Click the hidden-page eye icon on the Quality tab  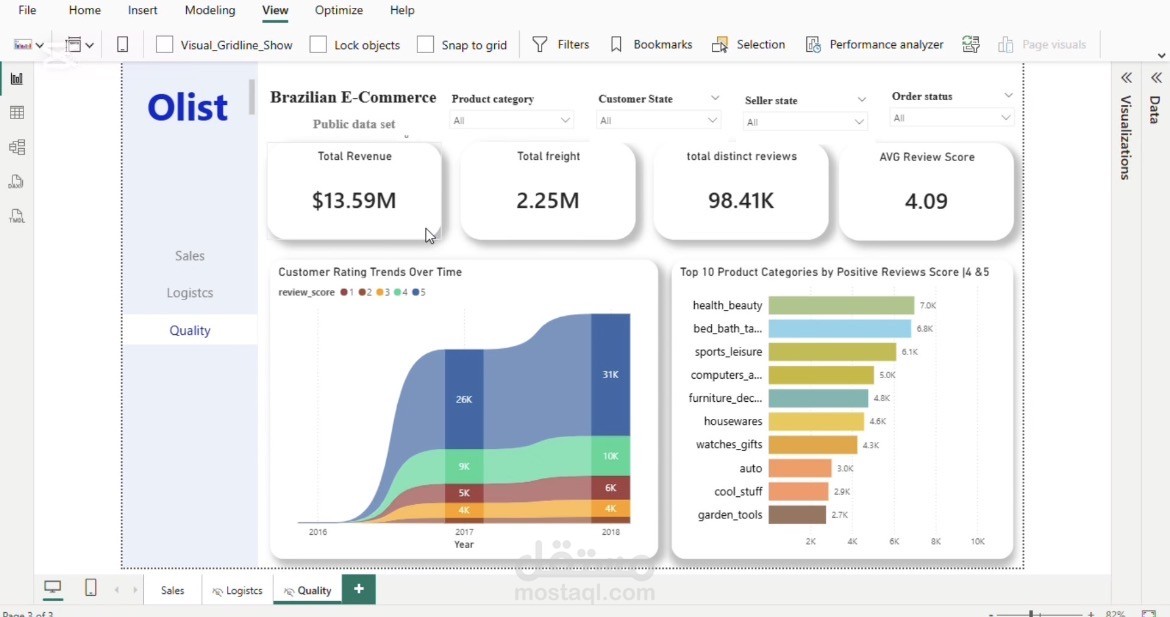coord(289,592)
